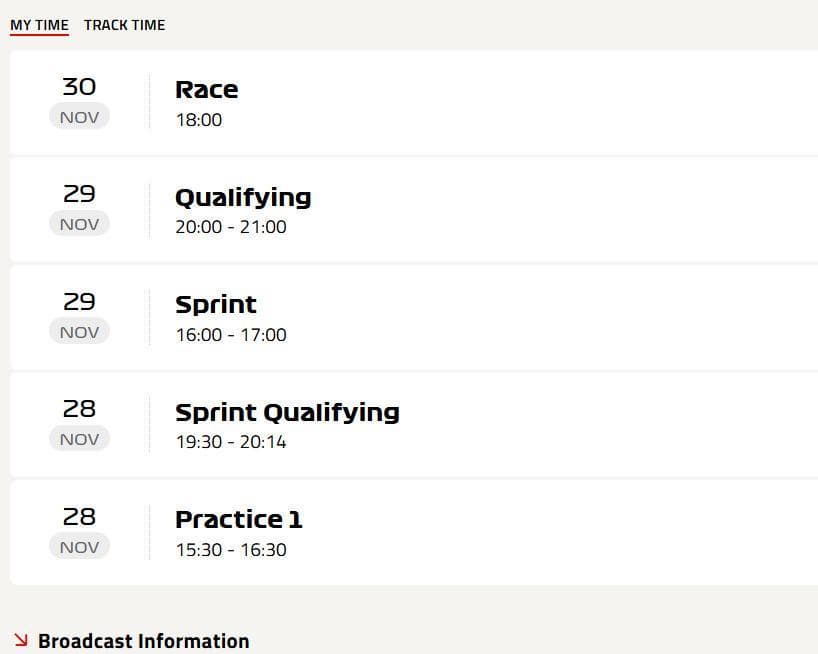Switch to the MY TIME tab

tap(39, 25)
